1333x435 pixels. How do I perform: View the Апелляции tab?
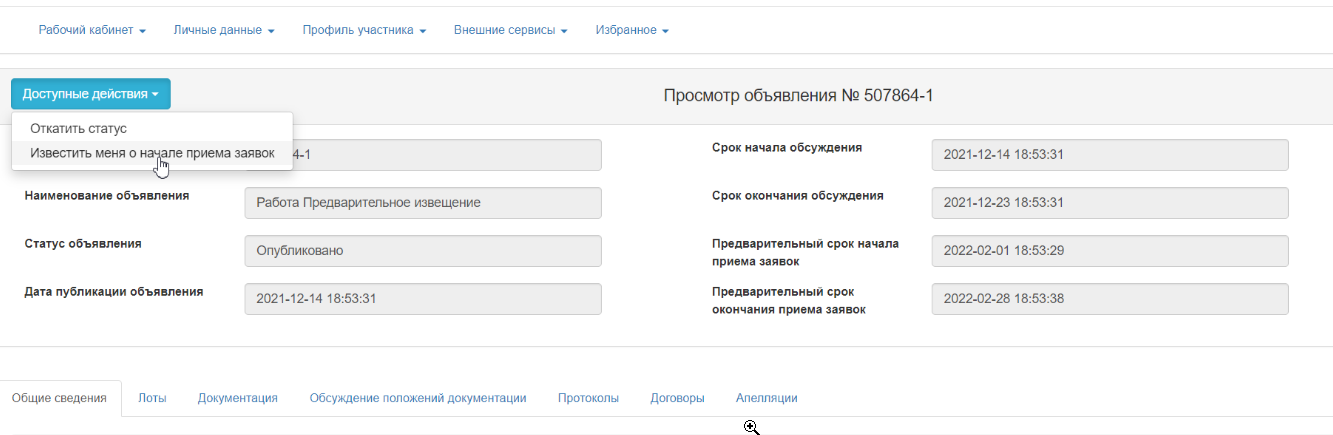(766, 398)
